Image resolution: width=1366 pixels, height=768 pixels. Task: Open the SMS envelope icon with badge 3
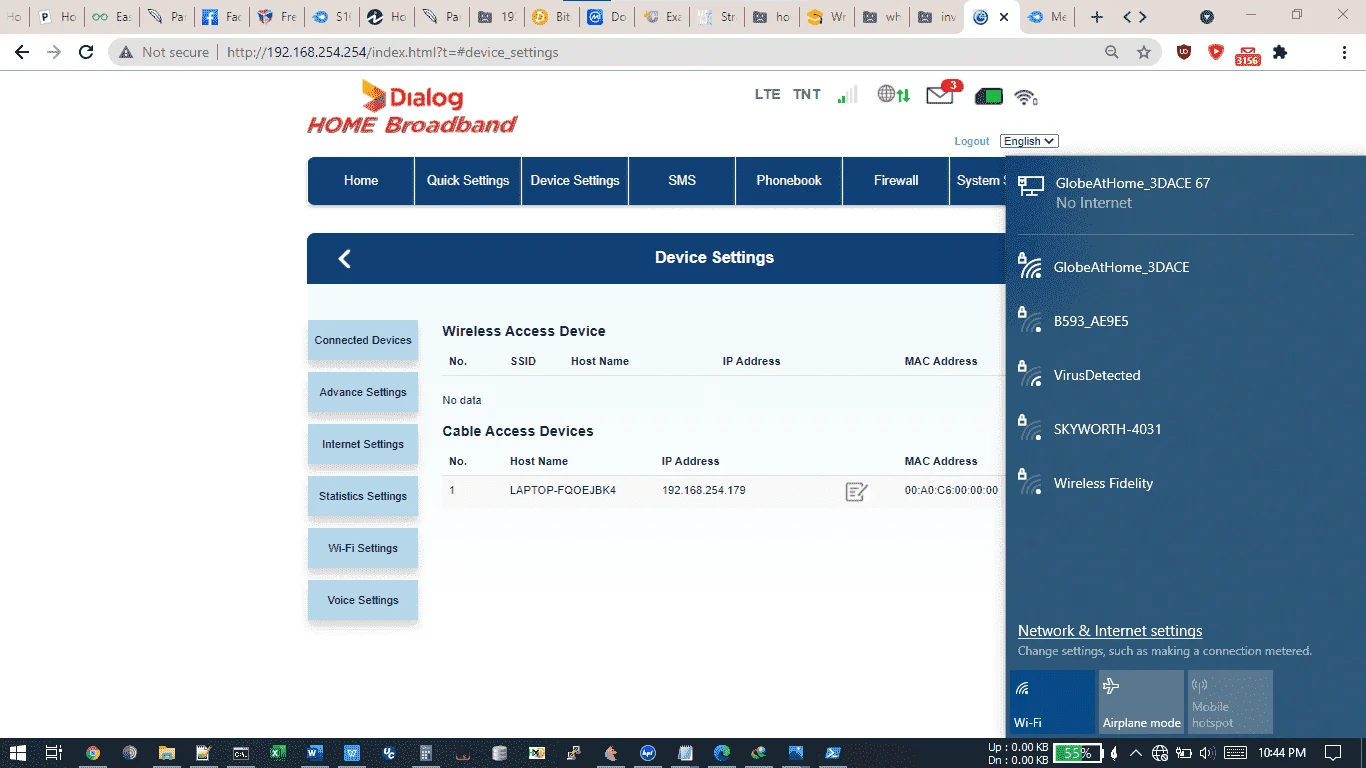coord(942,94)
